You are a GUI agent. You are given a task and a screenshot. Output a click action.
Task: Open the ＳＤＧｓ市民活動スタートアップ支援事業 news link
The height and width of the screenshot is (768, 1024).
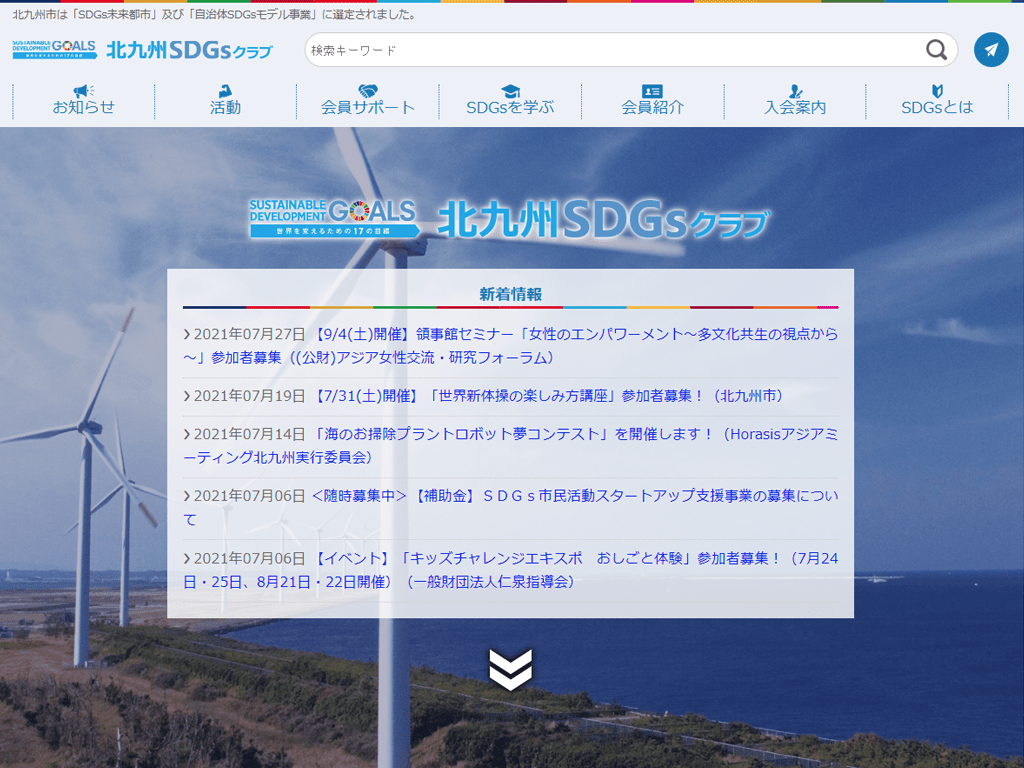coord(511,507)
